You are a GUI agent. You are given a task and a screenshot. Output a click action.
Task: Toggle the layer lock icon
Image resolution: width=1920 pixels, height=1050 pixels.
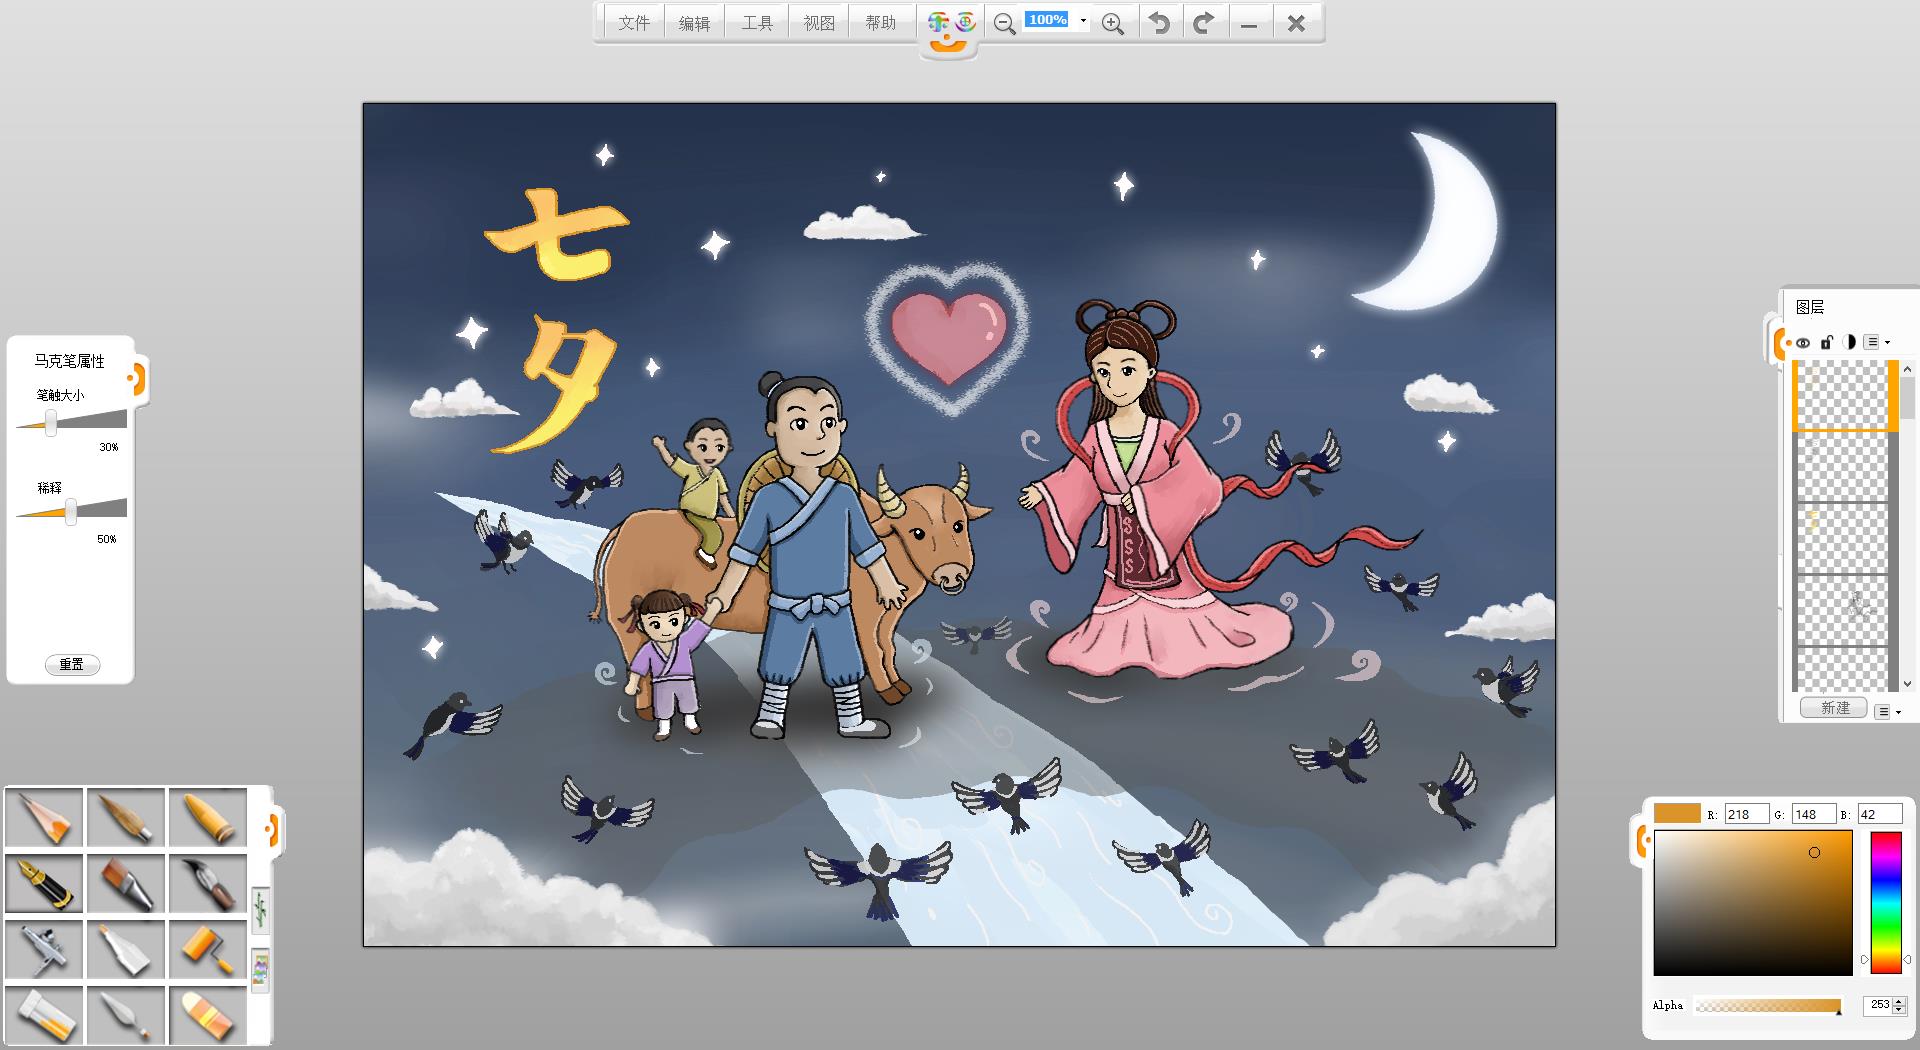tap(1827, 342)
